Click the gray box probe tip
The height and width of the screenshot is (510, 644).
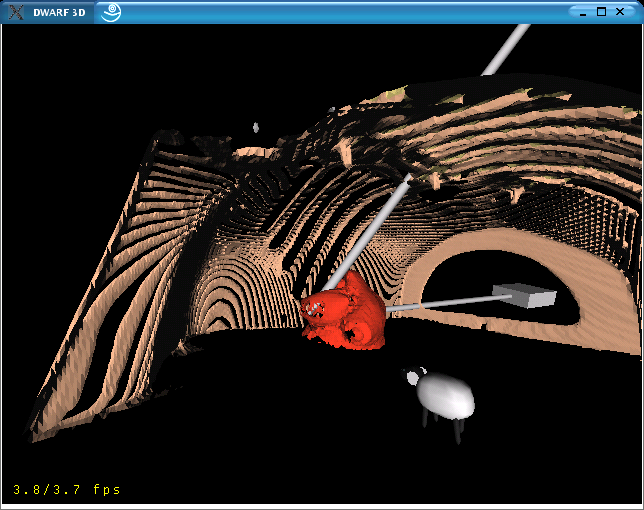[524, 295]
